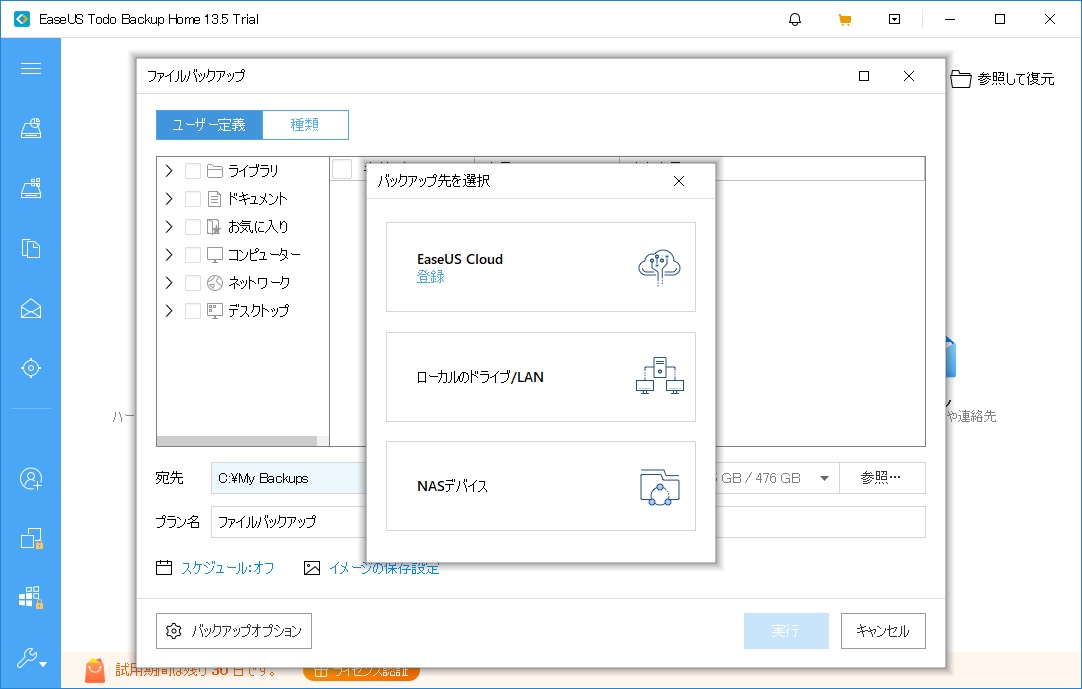Click the horizontal scrollbar under the folder tree
The image size is (1082, 689).
click(x=237, y=440)
